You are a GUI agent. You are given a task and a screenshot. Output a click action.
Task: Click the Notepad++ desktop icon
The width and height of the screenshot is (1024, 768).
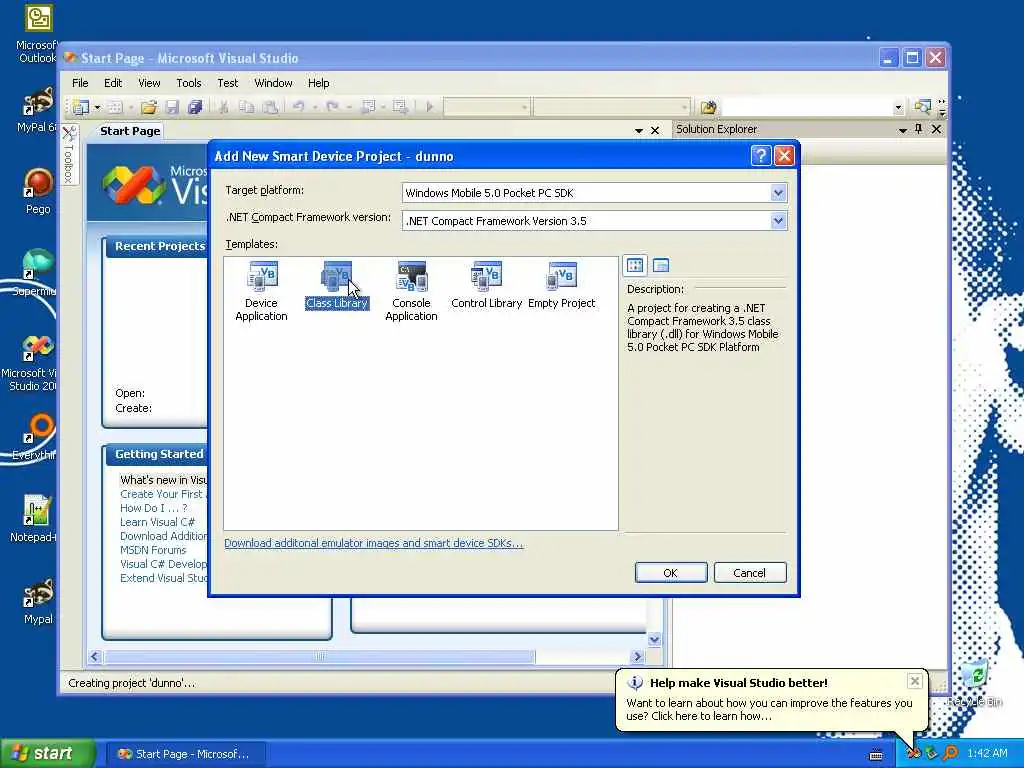pyautogui.click(x=34, y=519)
